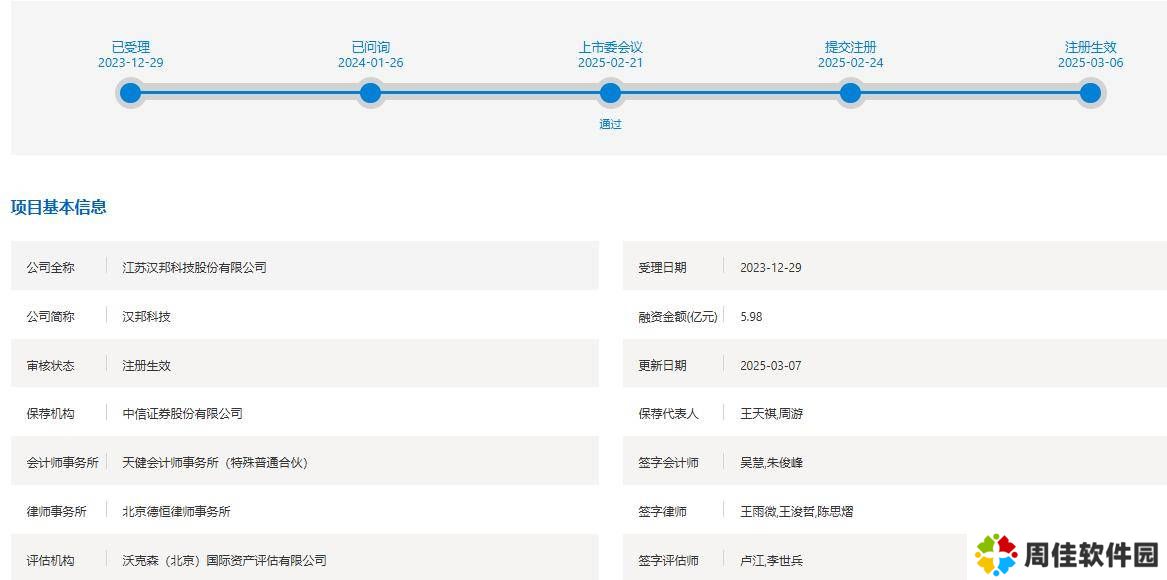Select the 2023-12-29 value in 受理日期 row
This screenshot has height=580, width=1167.
click(x=771, y=267)
